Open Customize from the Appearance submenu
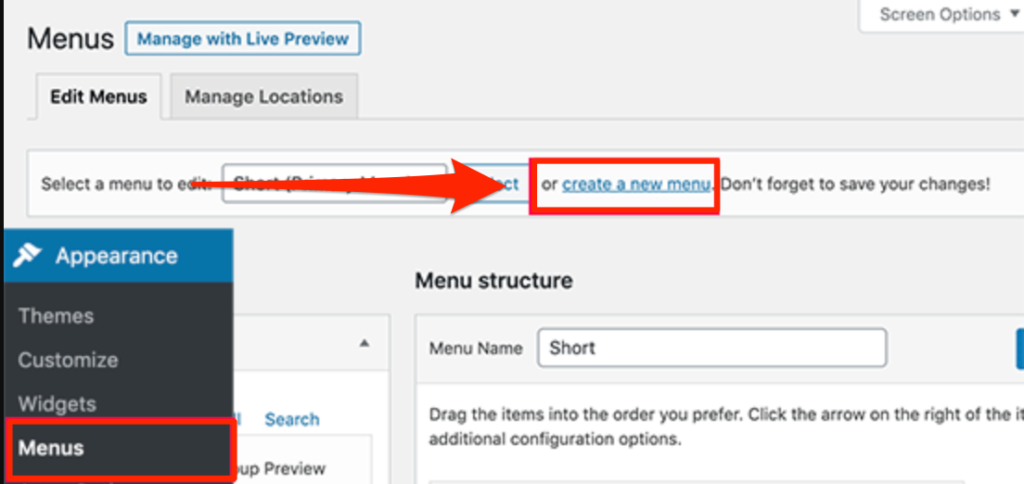This screenshot has width=1024, height=484. point(68,360)
